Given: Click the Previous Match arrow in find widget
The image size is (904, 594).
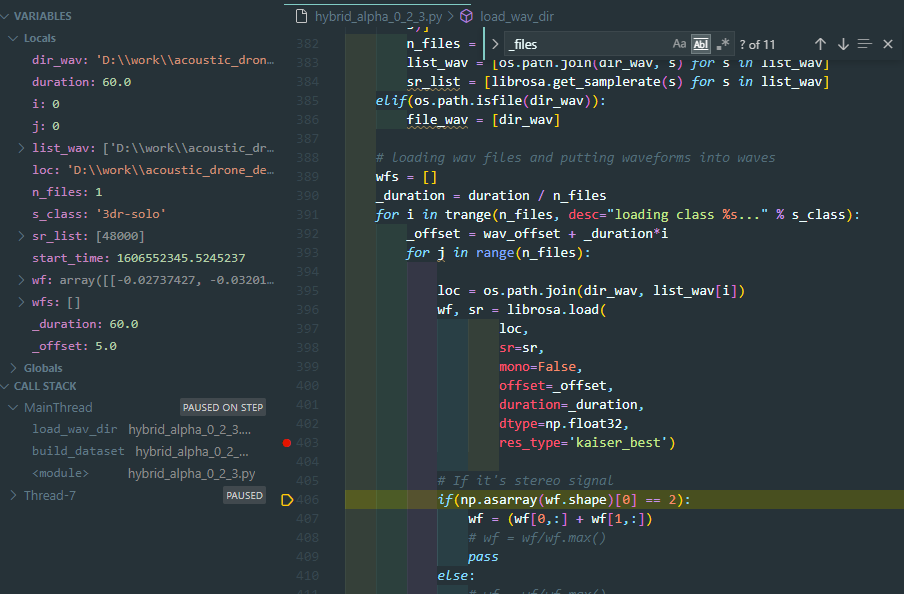Looking at the screenshot, I should [x=821, y=44].
